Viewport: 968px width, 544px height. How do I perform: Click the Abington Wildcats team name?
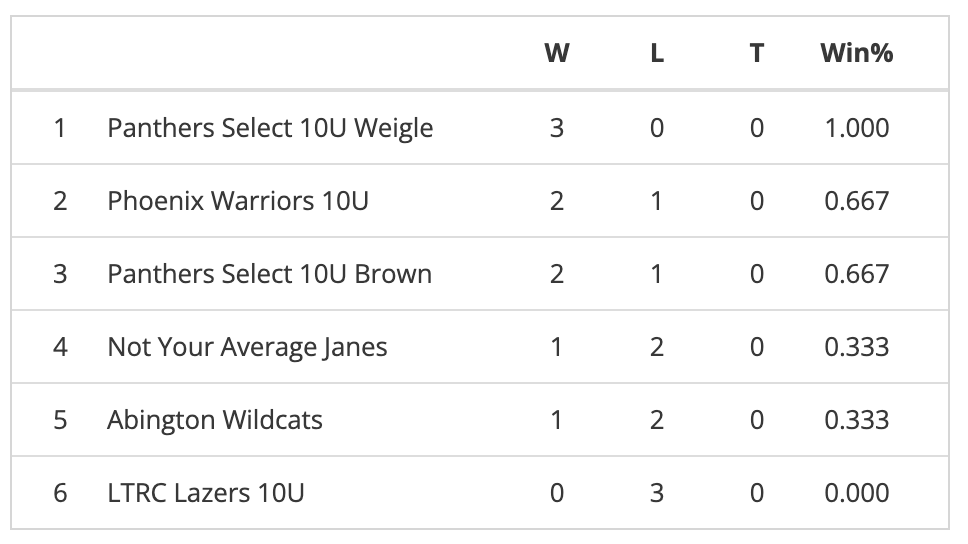pyautogui.click(x=215, y=420)
